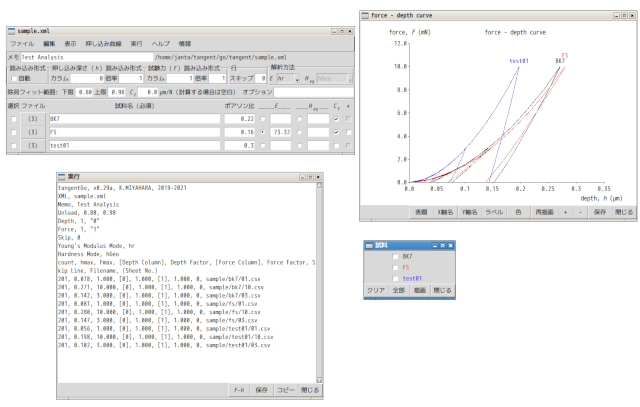Toggle the + column checkbox for FS
The height and width of the screenshot is (407, 640).
pyautogui.click(x=349, y=132)
